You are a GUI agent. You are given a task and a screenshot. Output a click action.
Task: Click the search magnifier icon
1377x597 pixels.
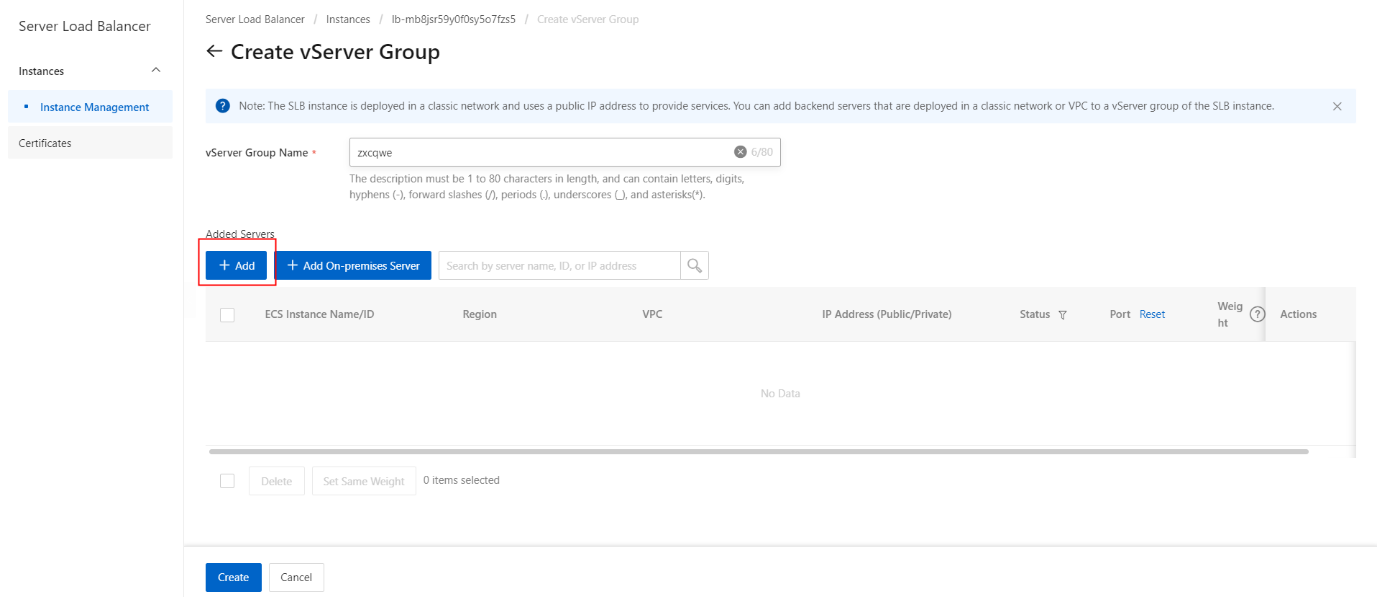pyautogui.click(x=695, y=265)
